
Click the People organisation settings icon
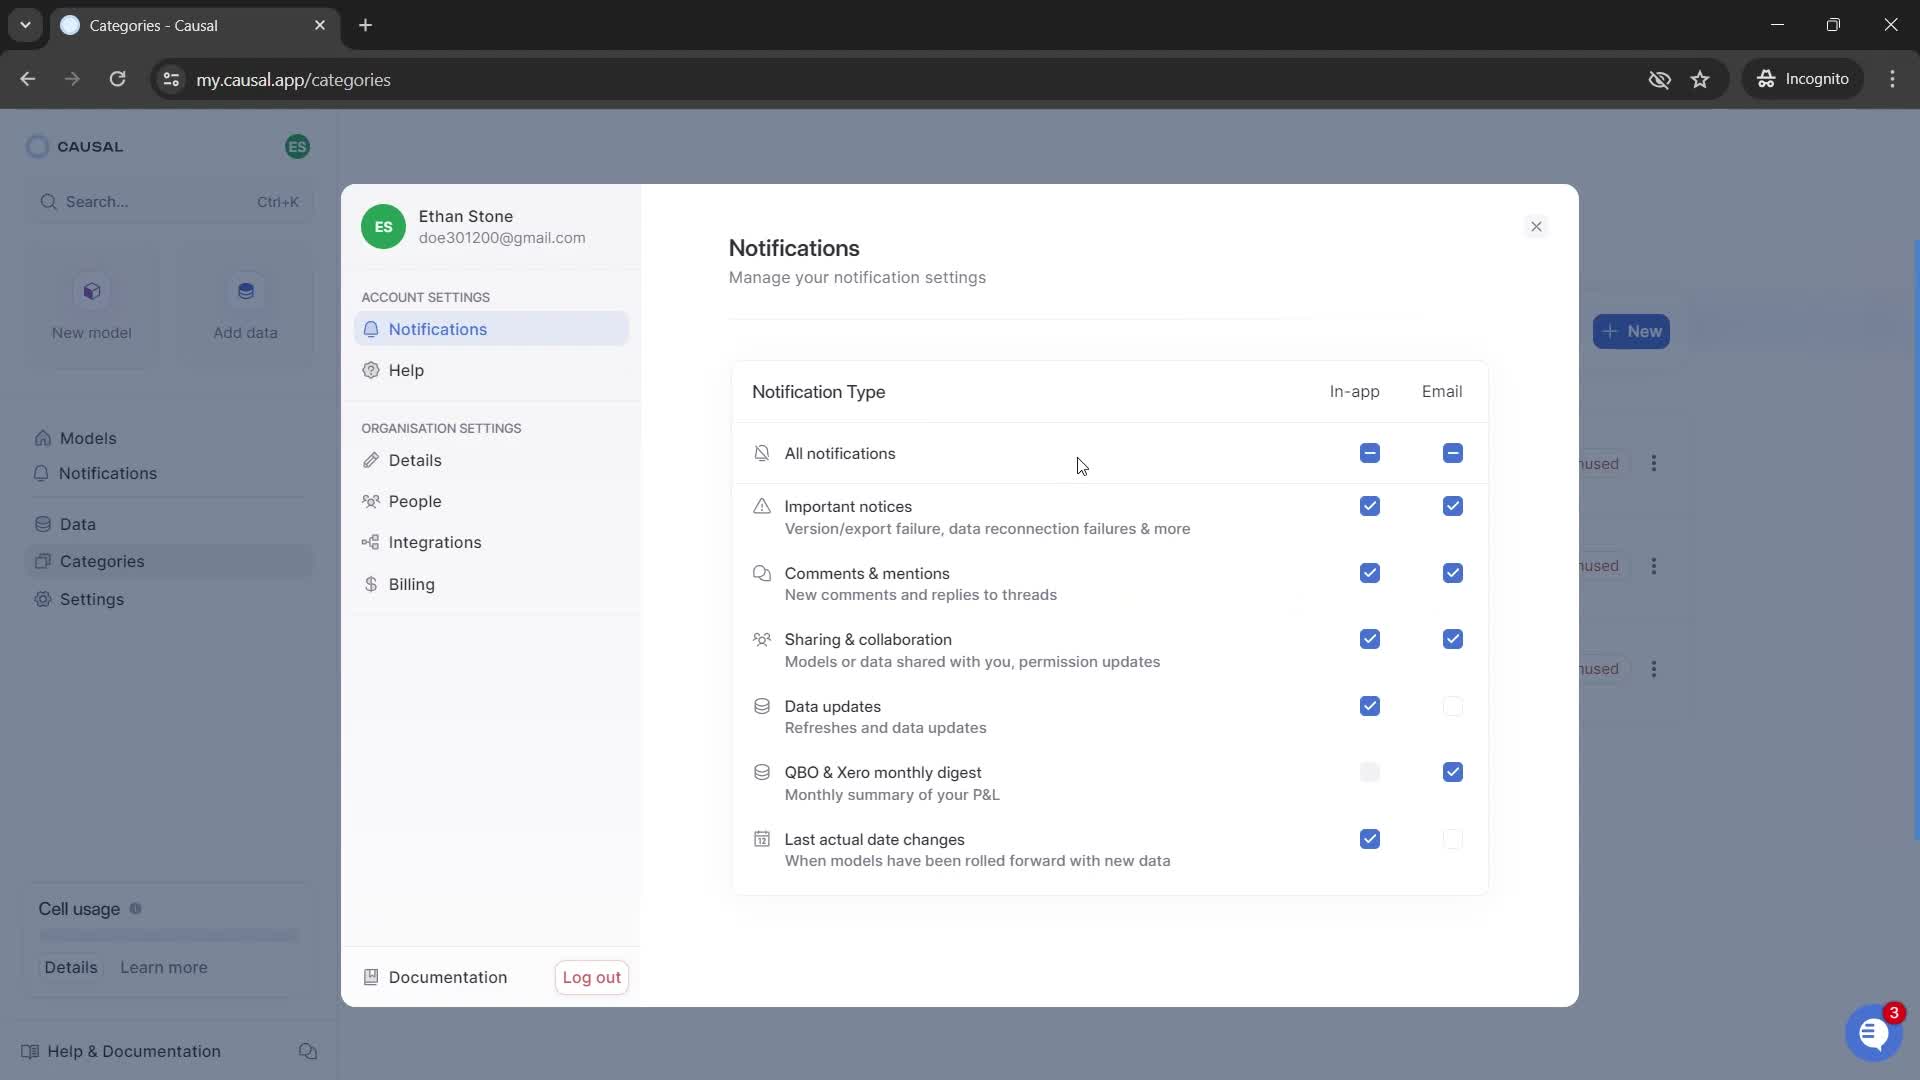[372, 501]
